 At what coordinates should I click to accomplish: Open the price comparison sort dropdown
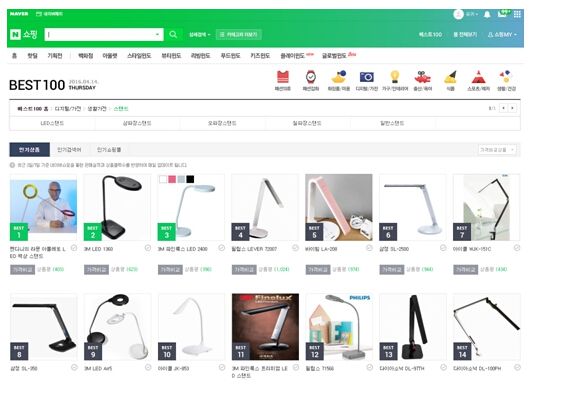(497, 150)
